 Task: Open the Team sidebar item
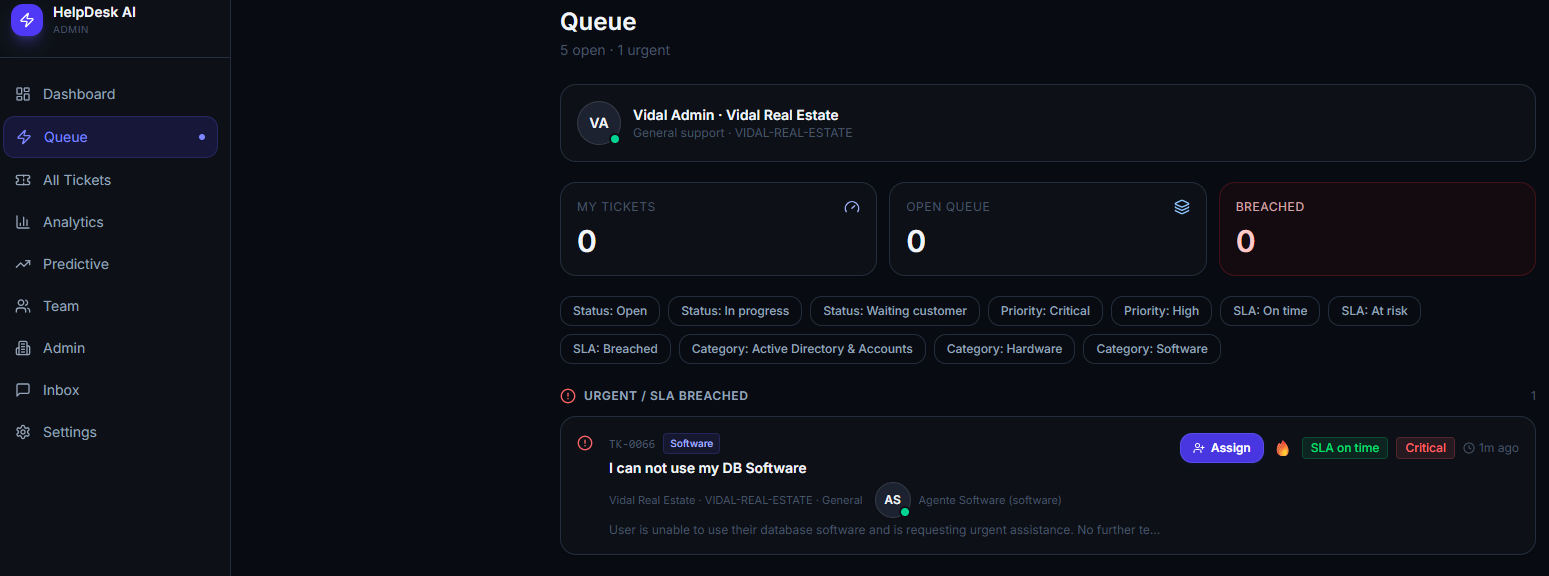110,306
